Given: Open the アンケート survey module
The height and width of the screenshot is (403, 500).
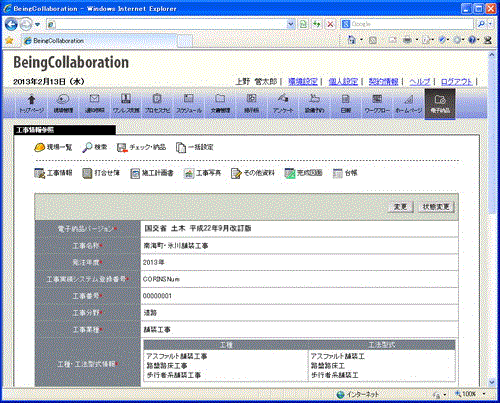Looking at the screenshot, I should [x=283, y=104].
